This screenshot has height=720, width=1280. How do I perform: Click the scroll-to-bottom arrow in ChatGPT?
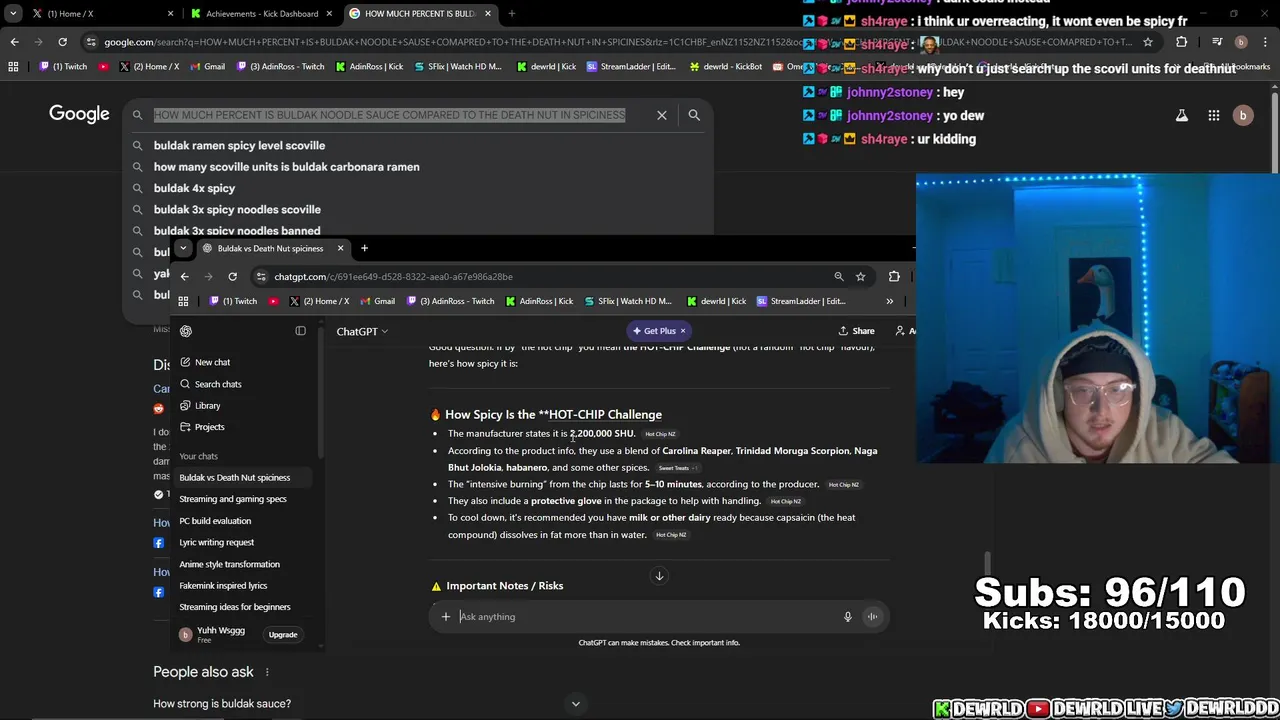point(659,576)
